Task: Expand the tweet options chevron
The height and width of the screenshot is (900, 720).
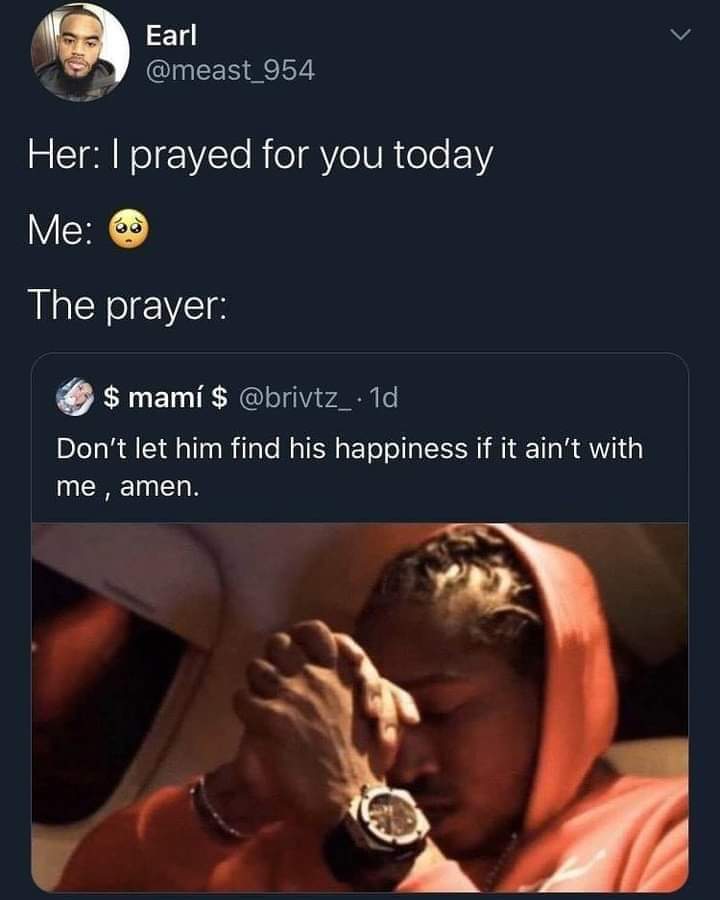Action: tap(680, 35)
